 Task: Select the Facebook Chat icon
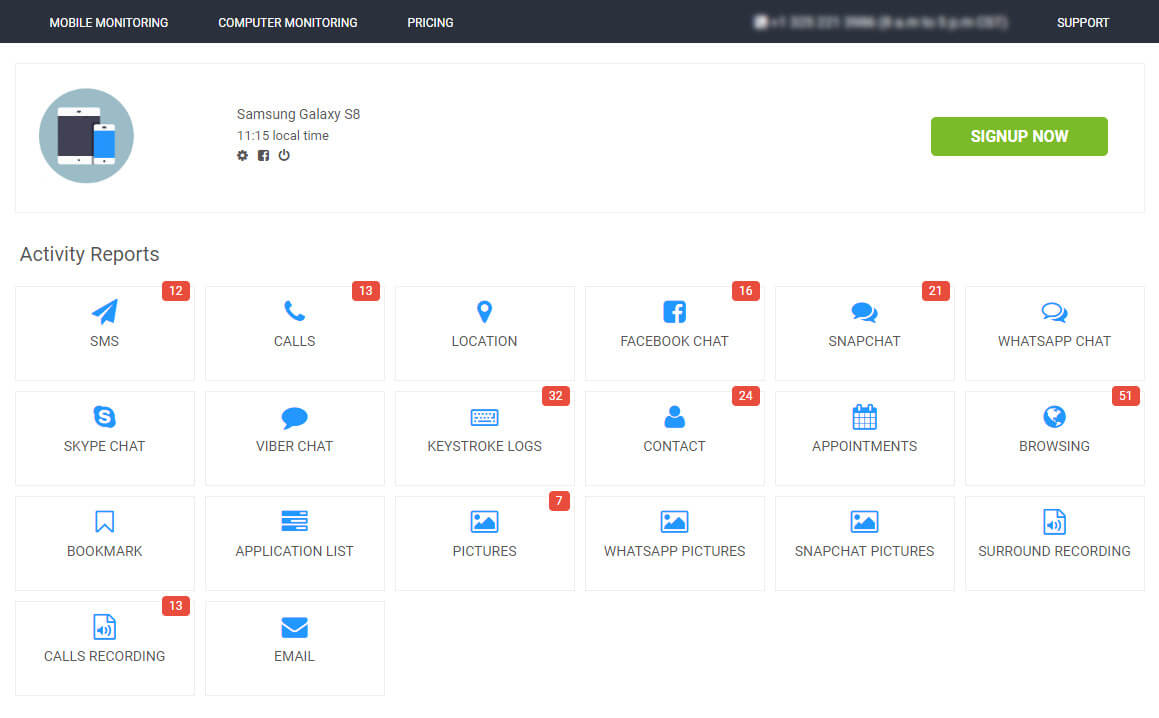click(674, 312)
